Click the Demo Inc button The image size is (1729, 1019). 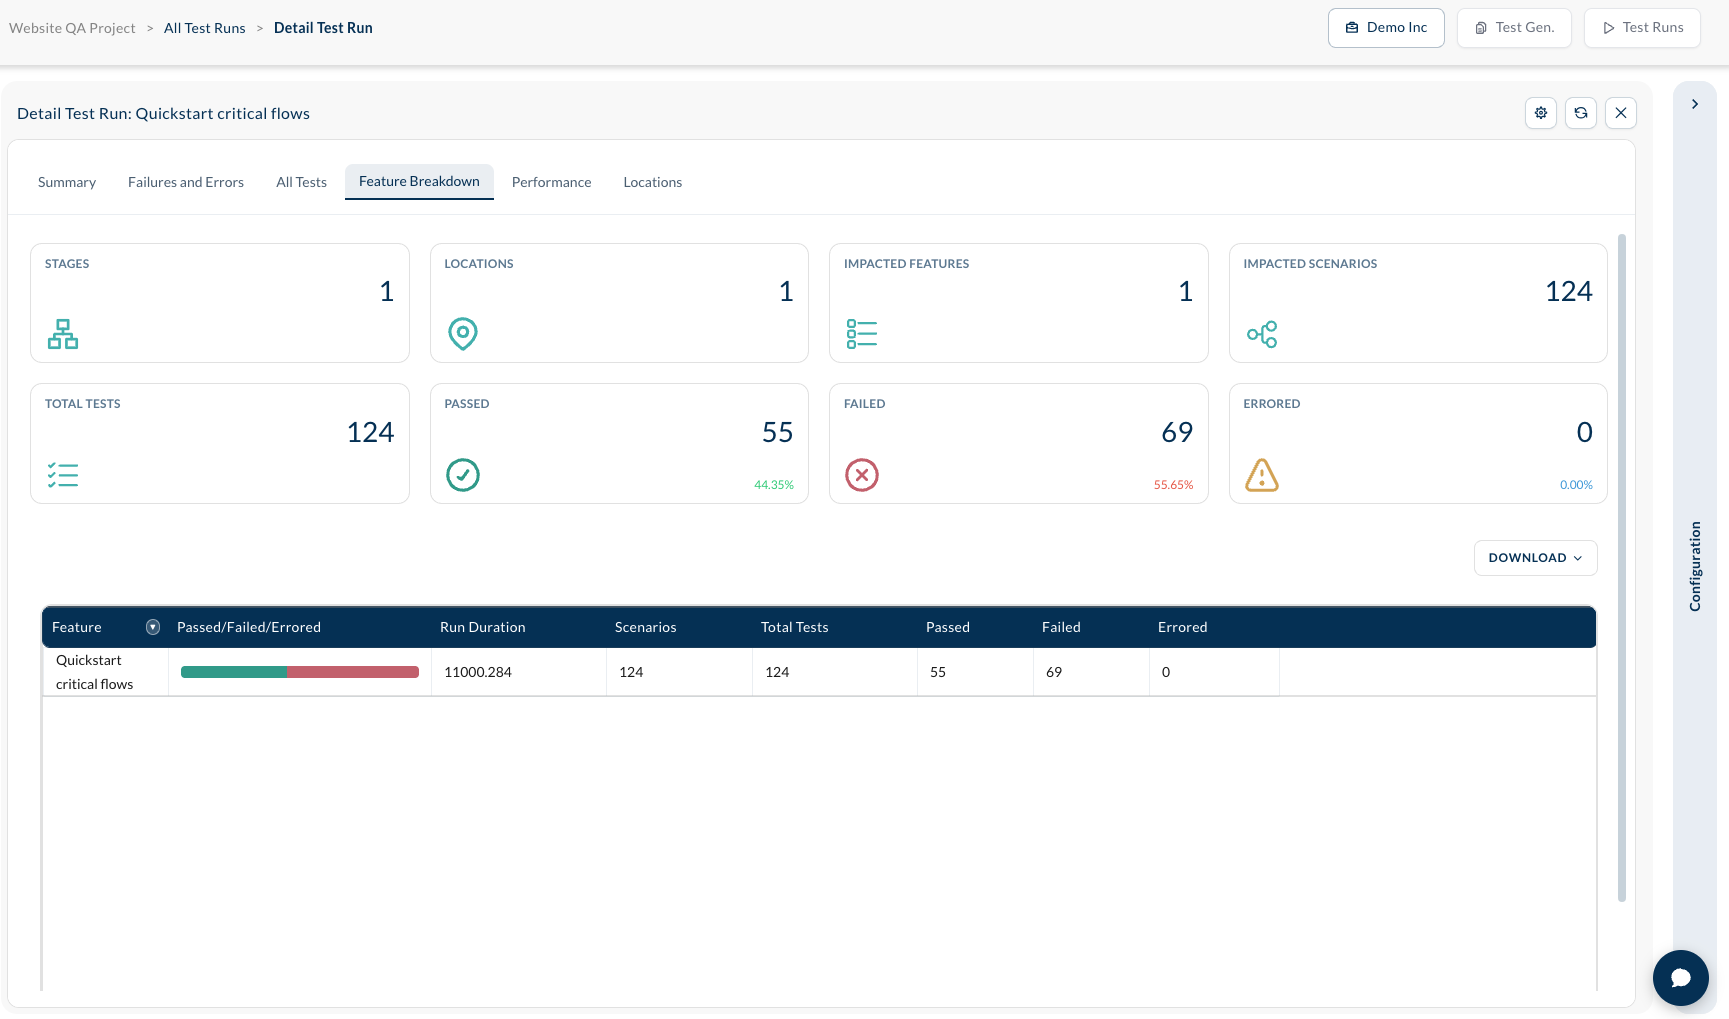[x=1386, y=28]
